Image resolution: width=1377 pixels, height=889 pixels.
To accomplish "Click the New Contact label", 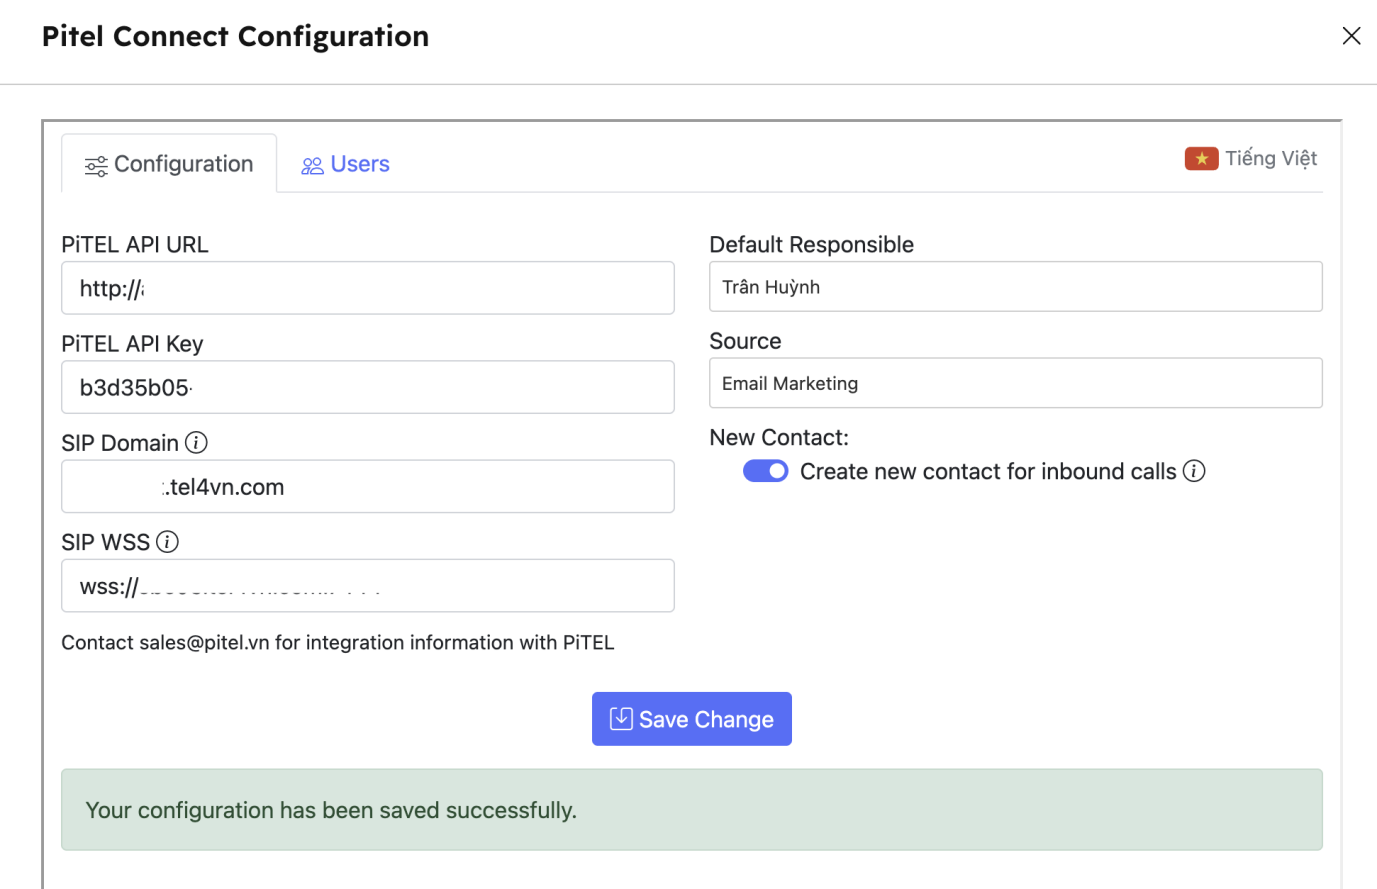I will 779,438.
